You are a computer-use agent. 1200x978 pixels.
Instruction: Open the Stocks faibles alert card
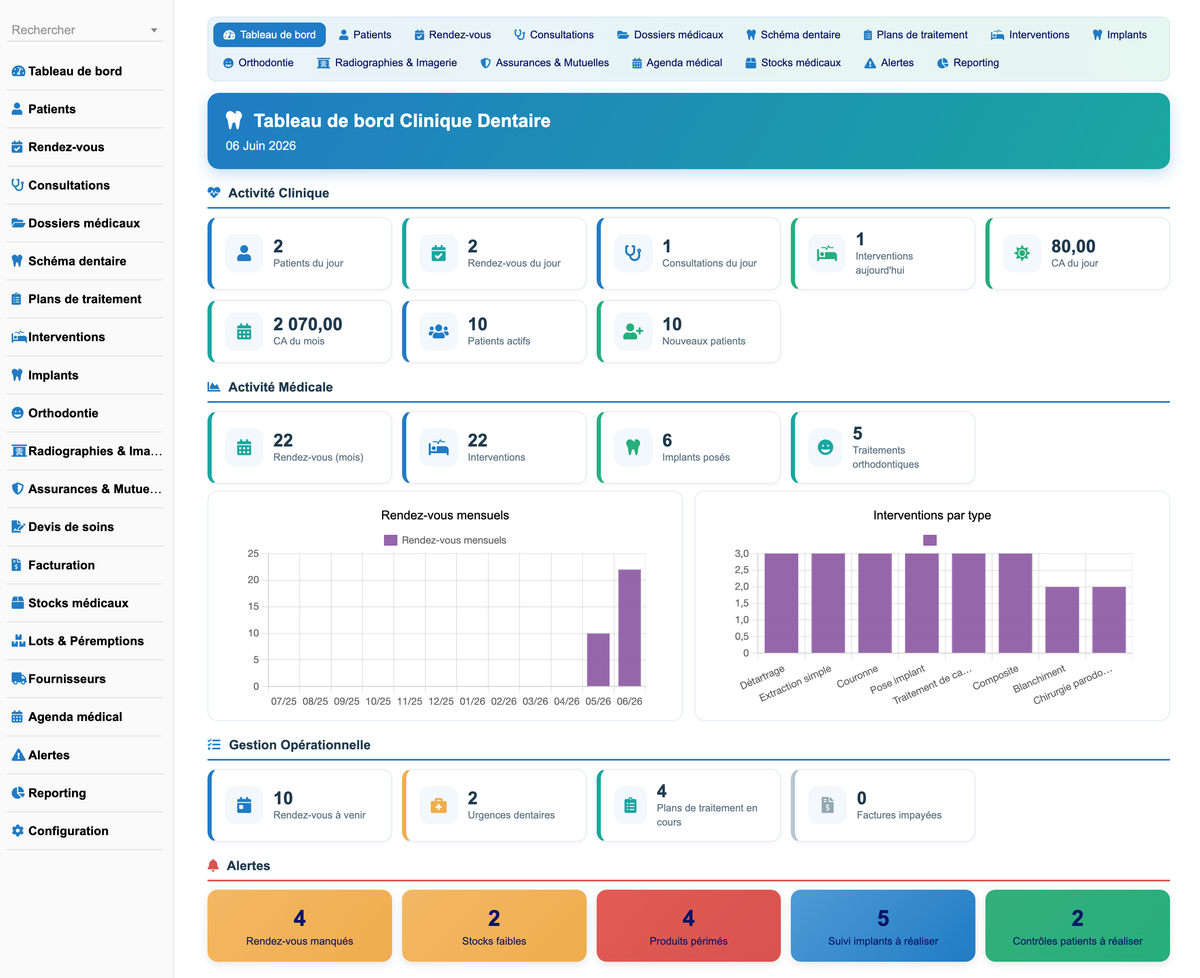point(494,925)
